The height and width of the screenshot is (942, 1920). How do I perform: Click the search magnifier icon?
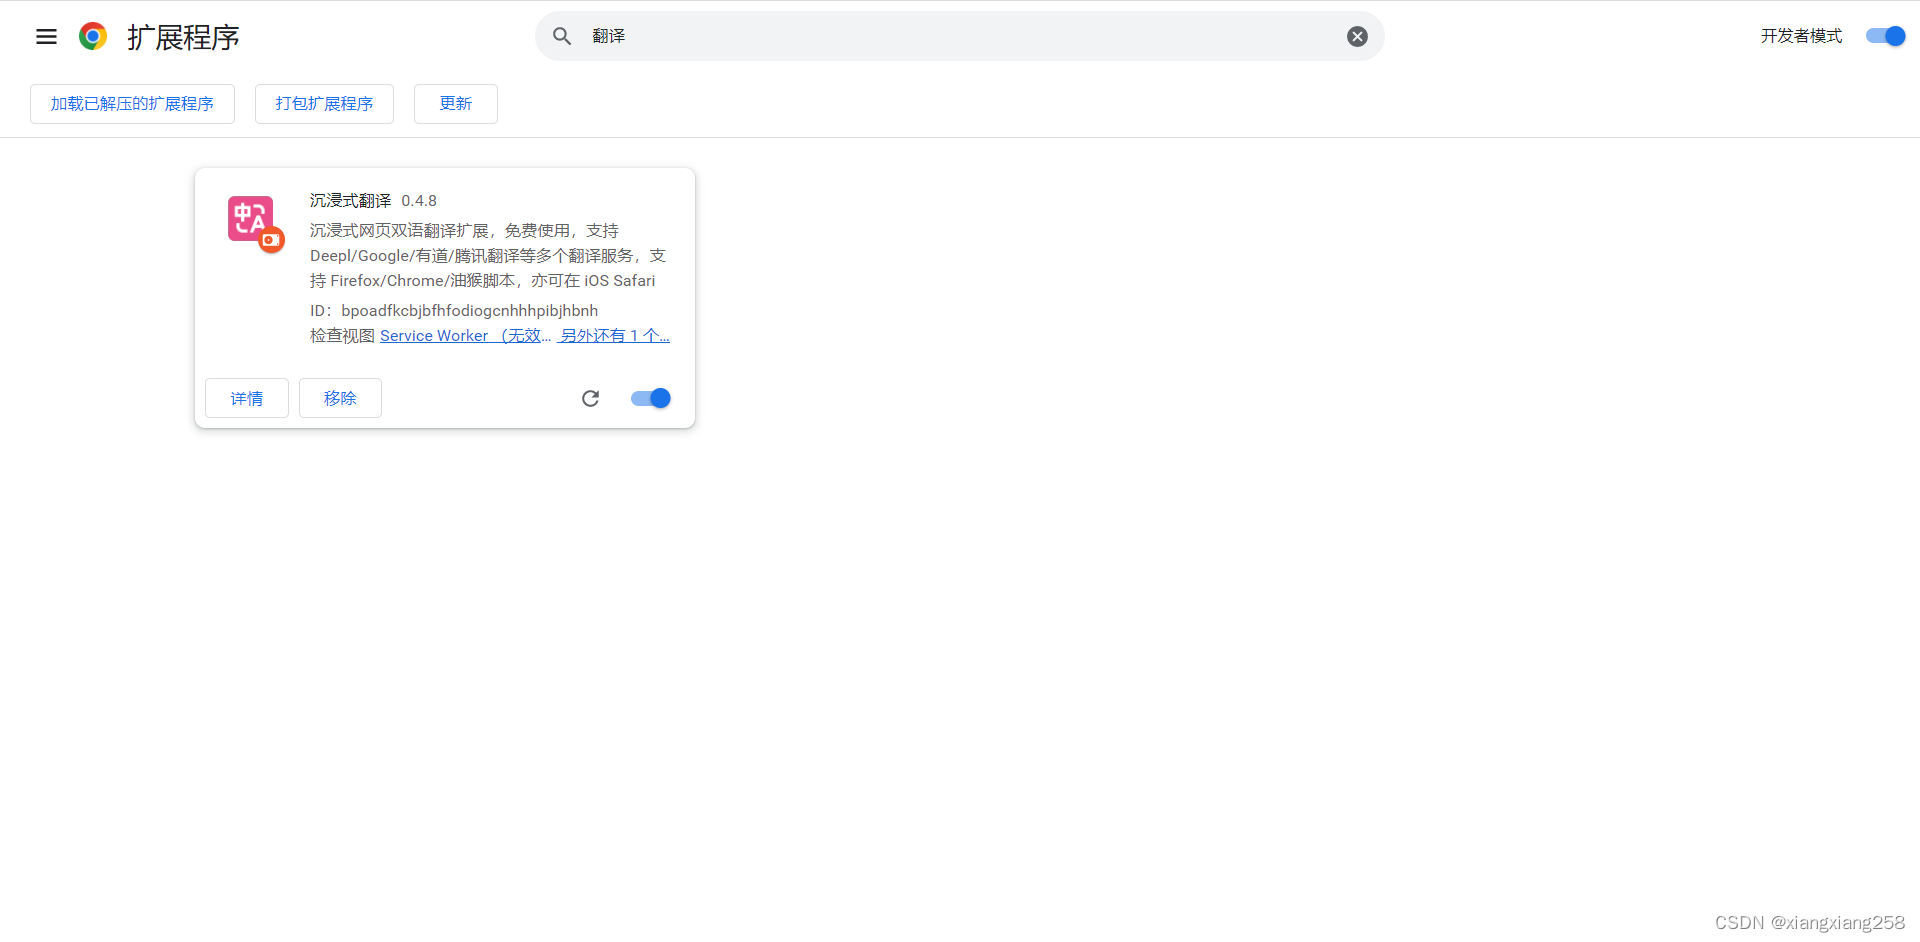point(562,36)
